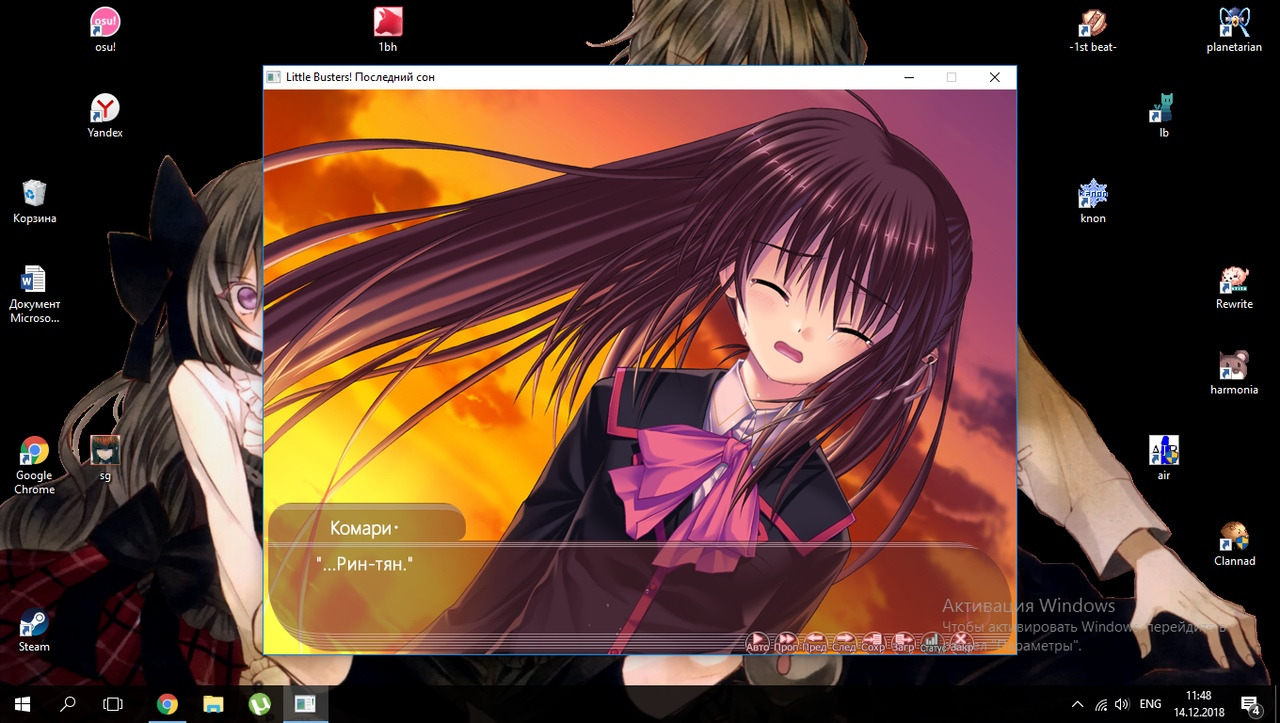Toggle Авто auto-play mode in the game

758,641
